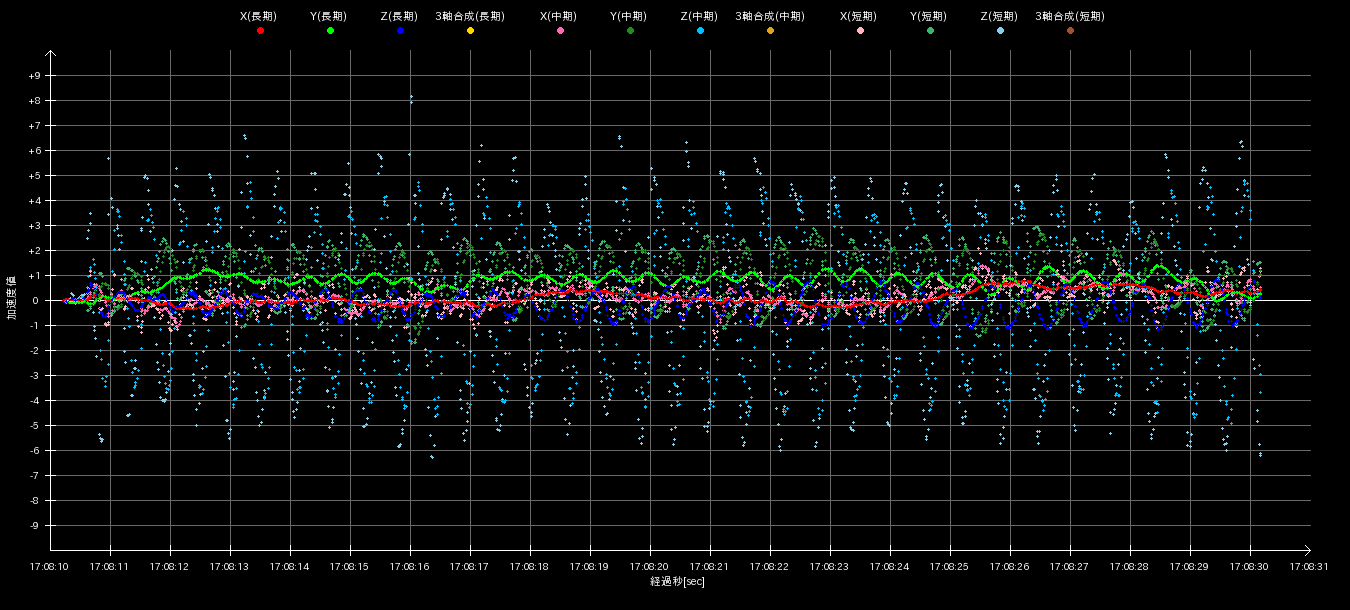Image resolution: width=1350 pixels, height=610 pixels.
Task: Select the 17:08:20 time axis label
Action: coord(650,566)
